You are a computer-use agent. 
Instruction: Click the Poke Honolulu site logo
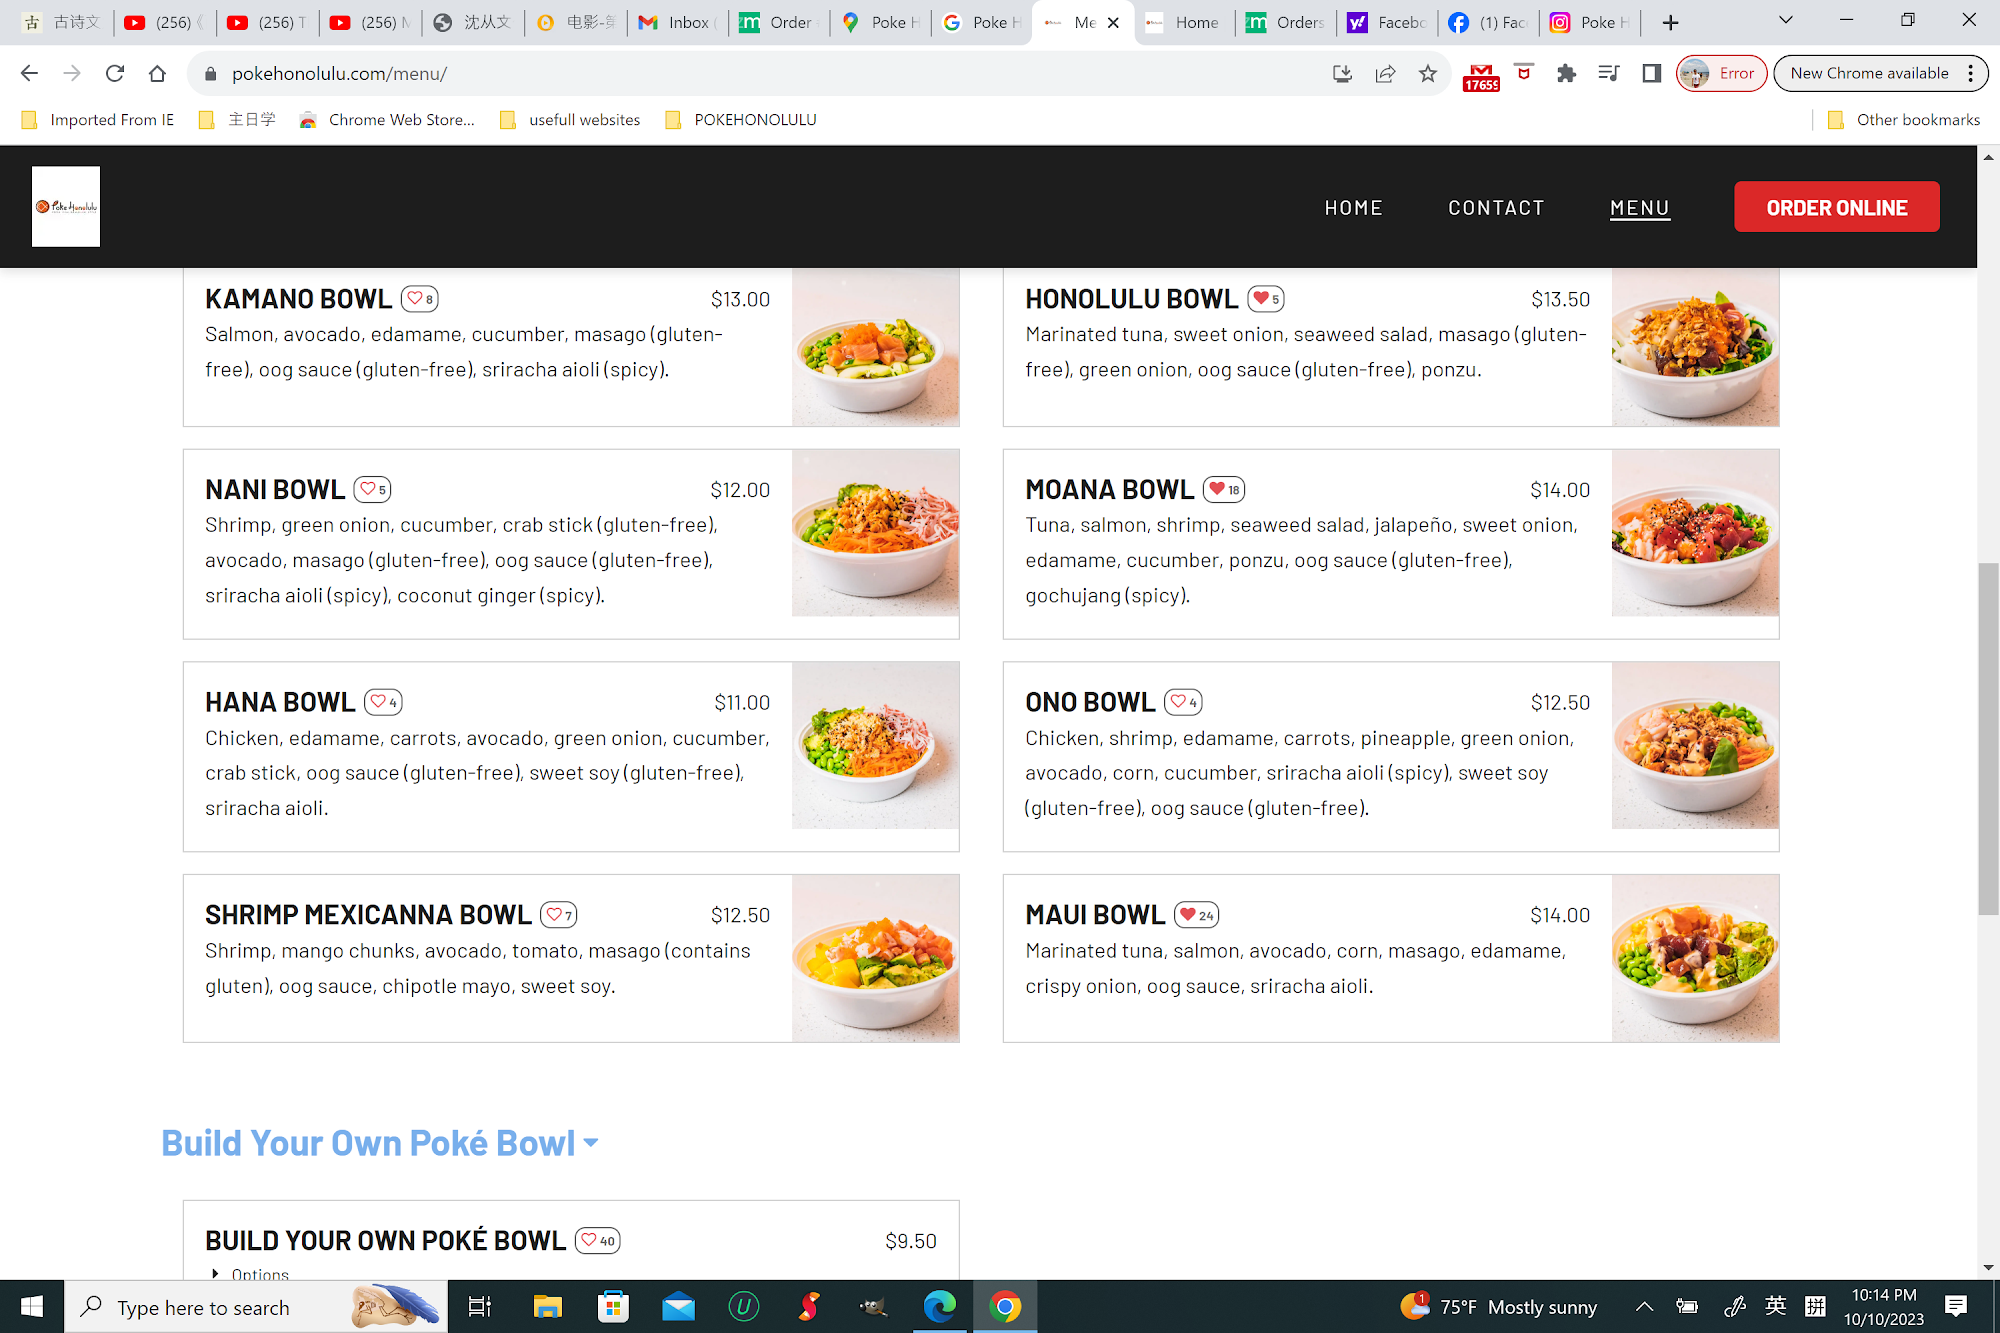[x=66, y=207]
